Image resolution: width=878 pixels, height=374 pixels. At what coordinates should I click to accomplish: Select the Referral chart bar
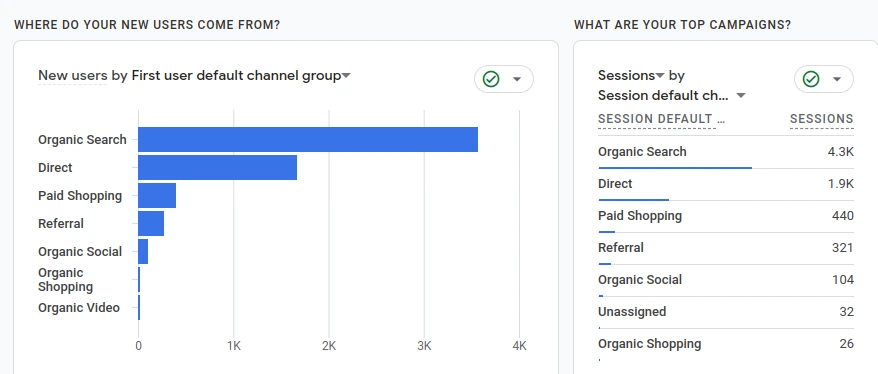coord(151,223)
